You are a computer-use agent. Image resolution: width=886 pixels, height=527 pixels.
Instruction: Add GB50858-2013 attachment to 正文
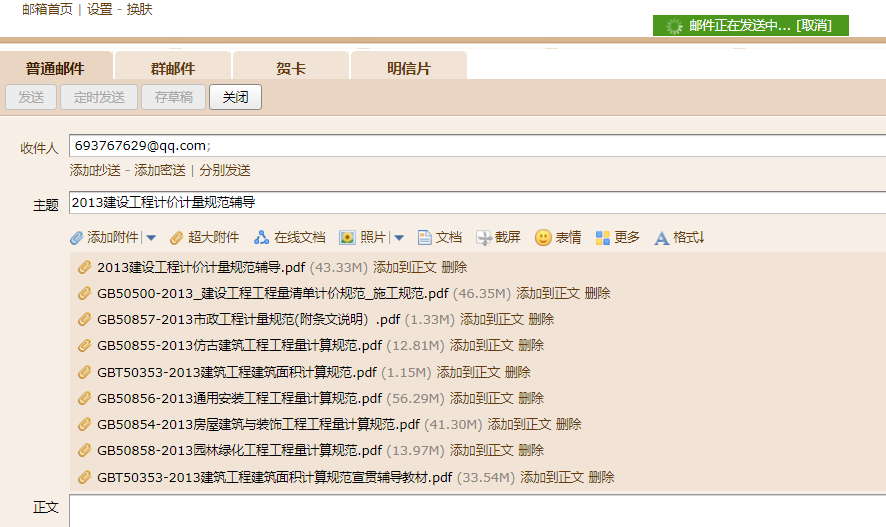[x=481, y=450]
